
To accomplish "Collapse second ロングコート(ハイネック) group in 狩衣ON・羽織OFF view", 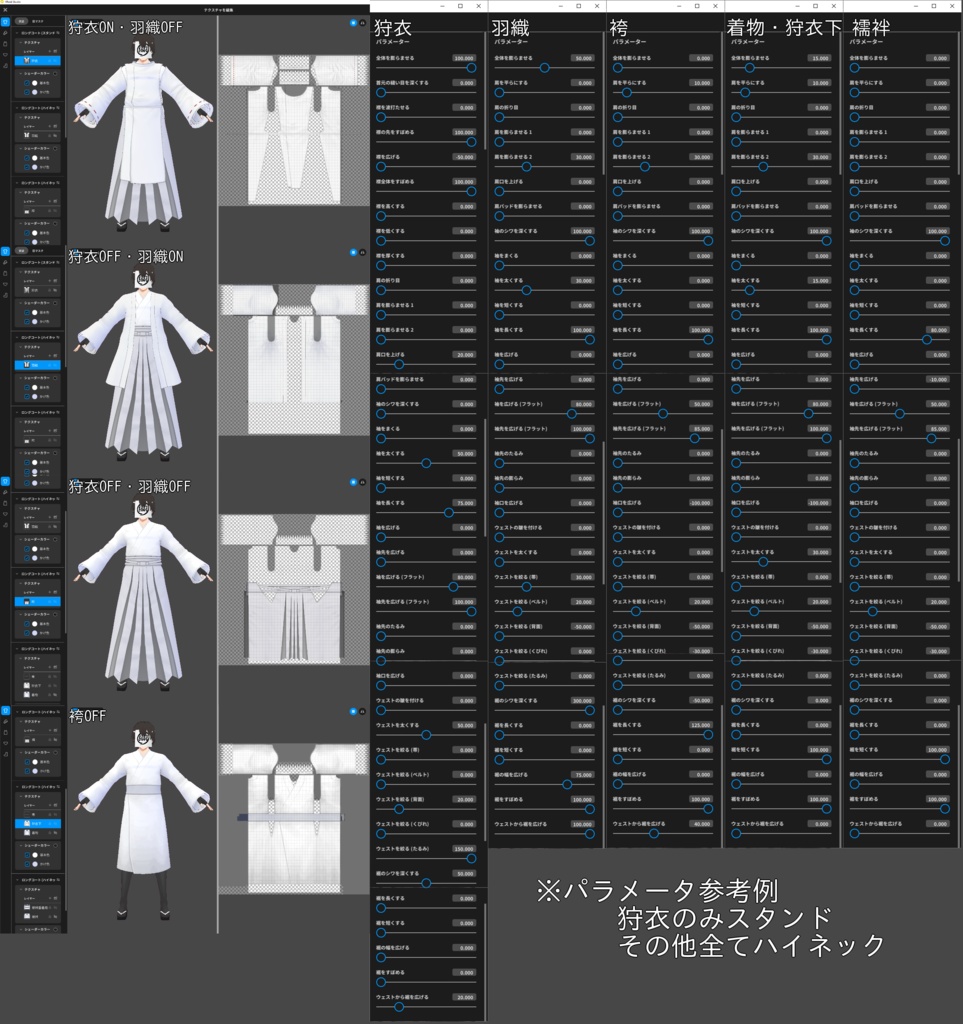I will pos(16,183).
